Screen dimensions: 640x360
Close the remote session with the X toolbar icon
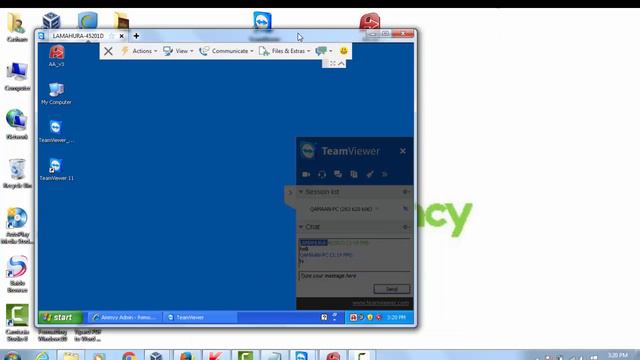108,51
